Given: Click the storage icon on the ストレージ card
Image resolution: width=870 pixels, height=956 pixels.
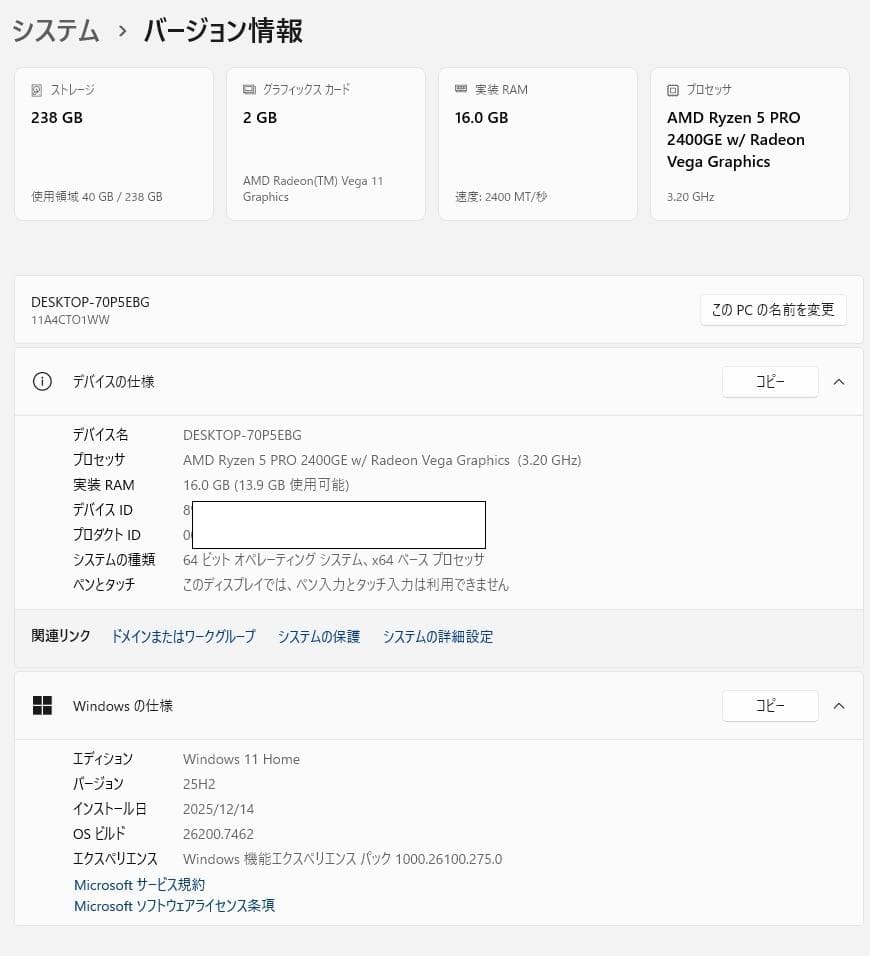Looking at the screenshot, I should tap(36, 90).
